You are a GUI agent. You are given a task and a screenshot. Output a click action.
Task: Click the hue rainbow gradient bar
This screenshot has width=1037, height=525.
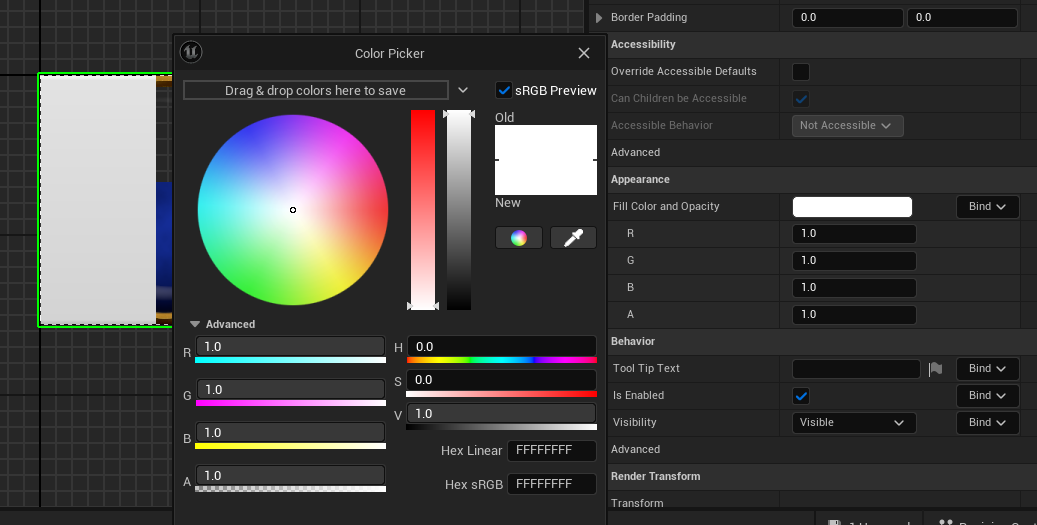pyautogui.click(x=501, y=360)
